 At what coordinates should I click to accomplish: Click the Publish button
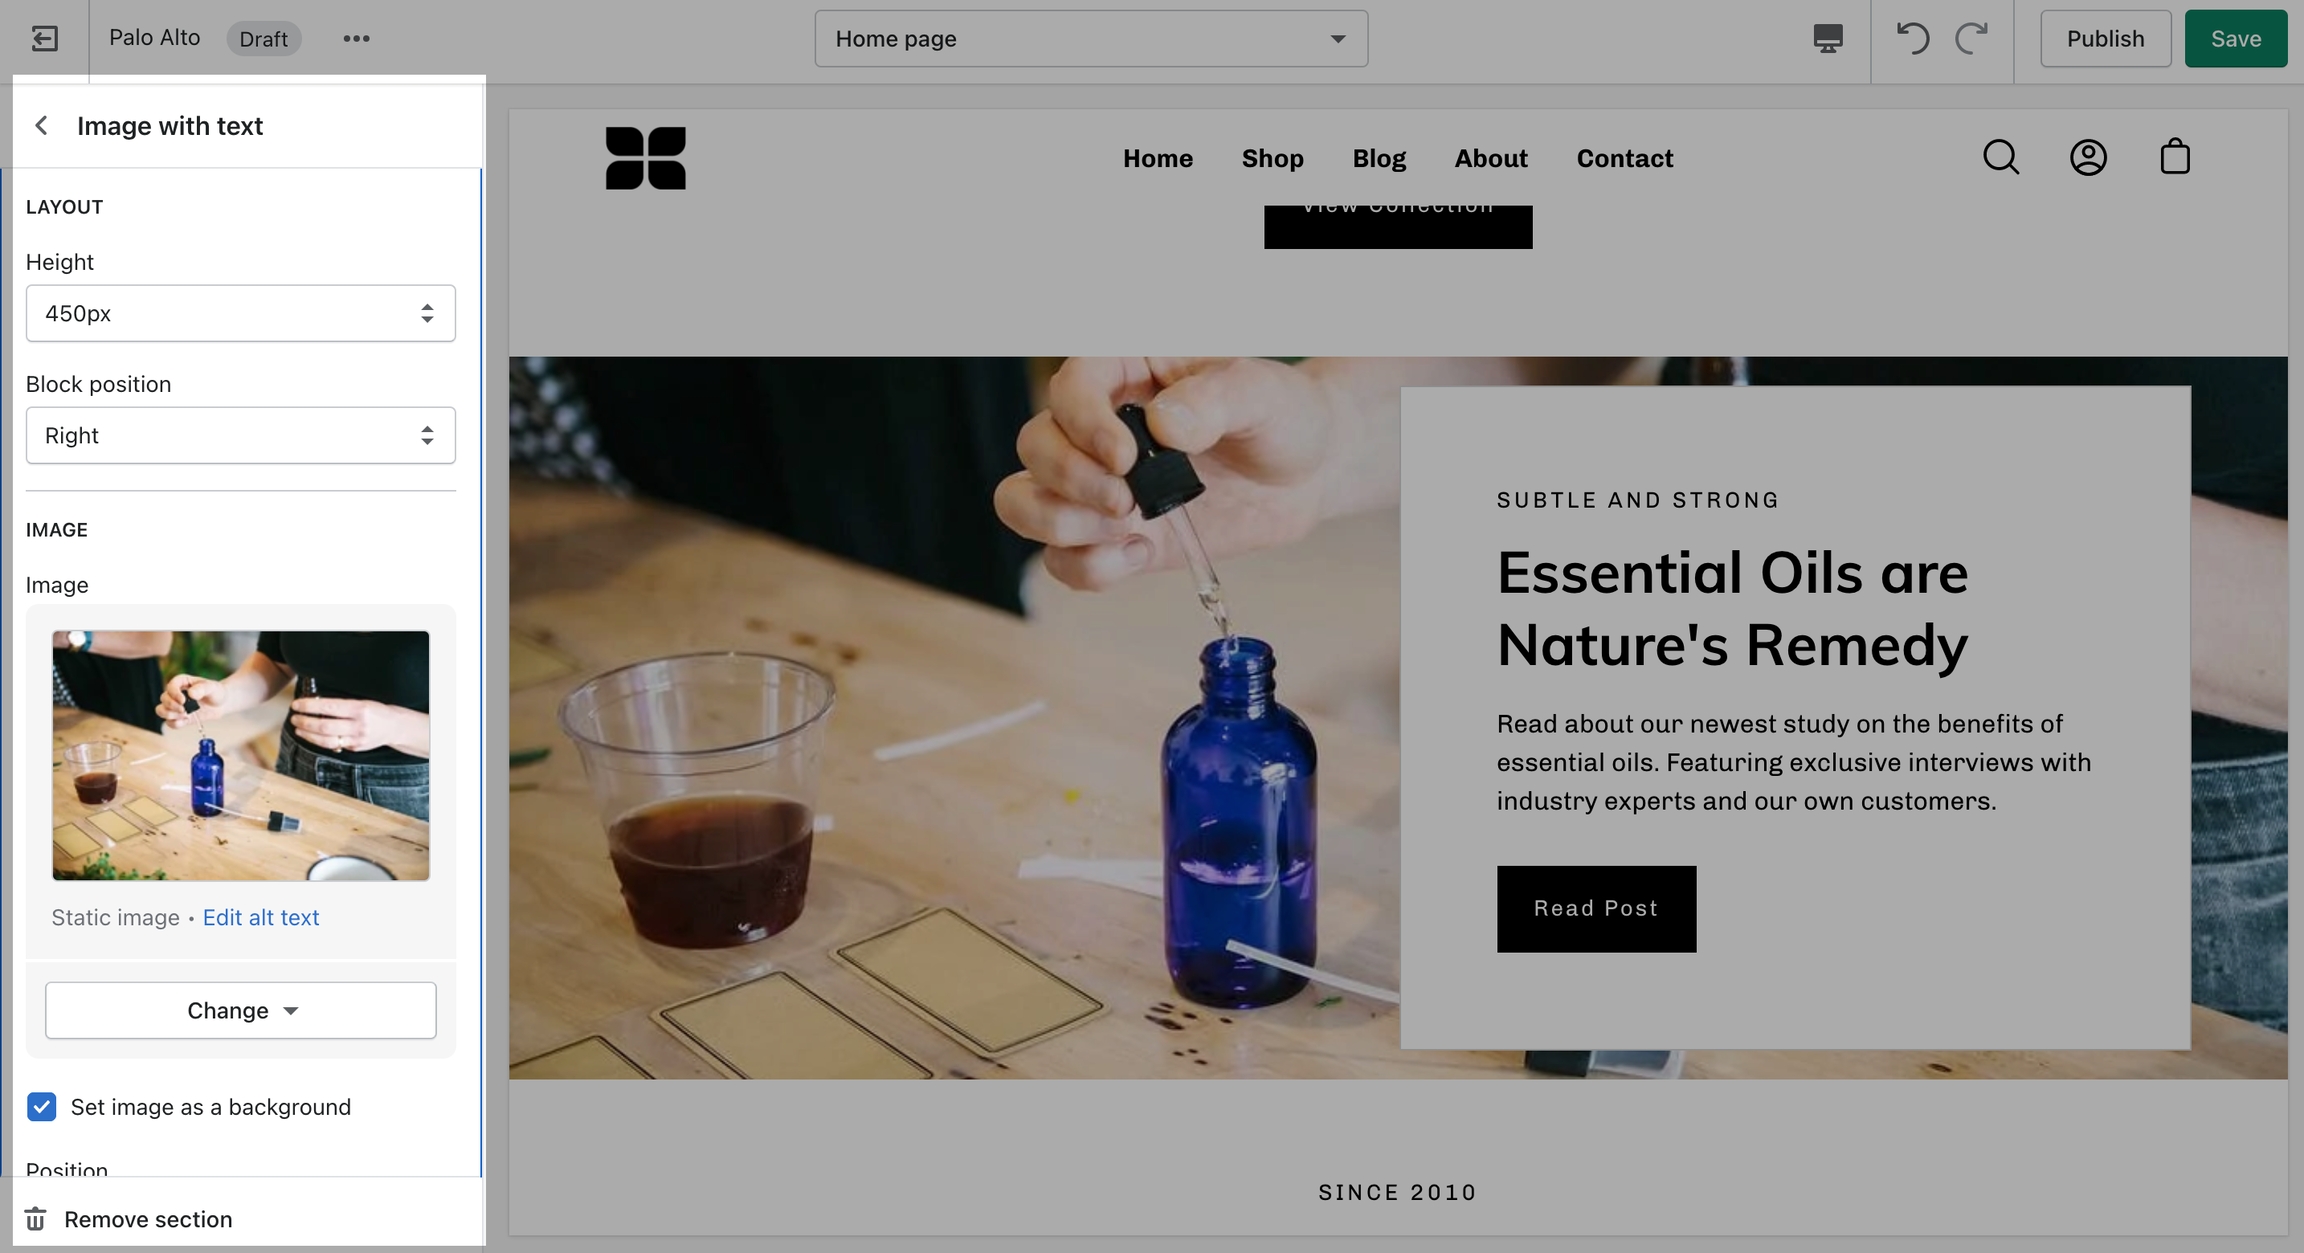pyautogui.click(x=2106, y=39)
